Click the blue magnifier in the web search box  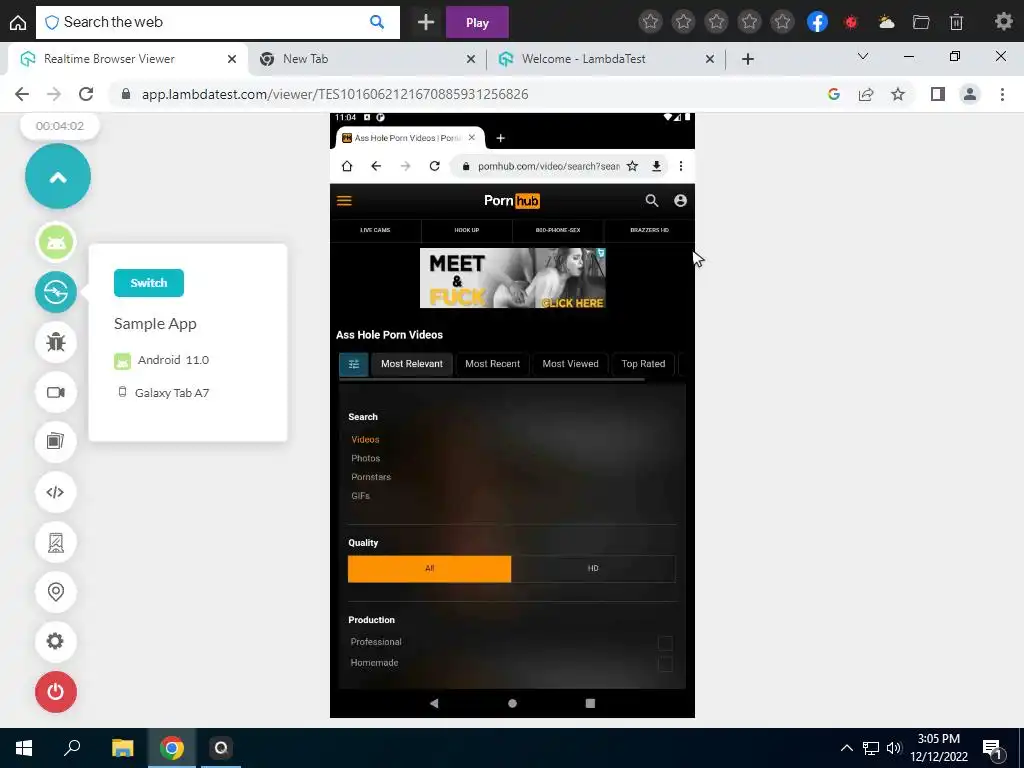pyautogui.click(x=377, y=22)
